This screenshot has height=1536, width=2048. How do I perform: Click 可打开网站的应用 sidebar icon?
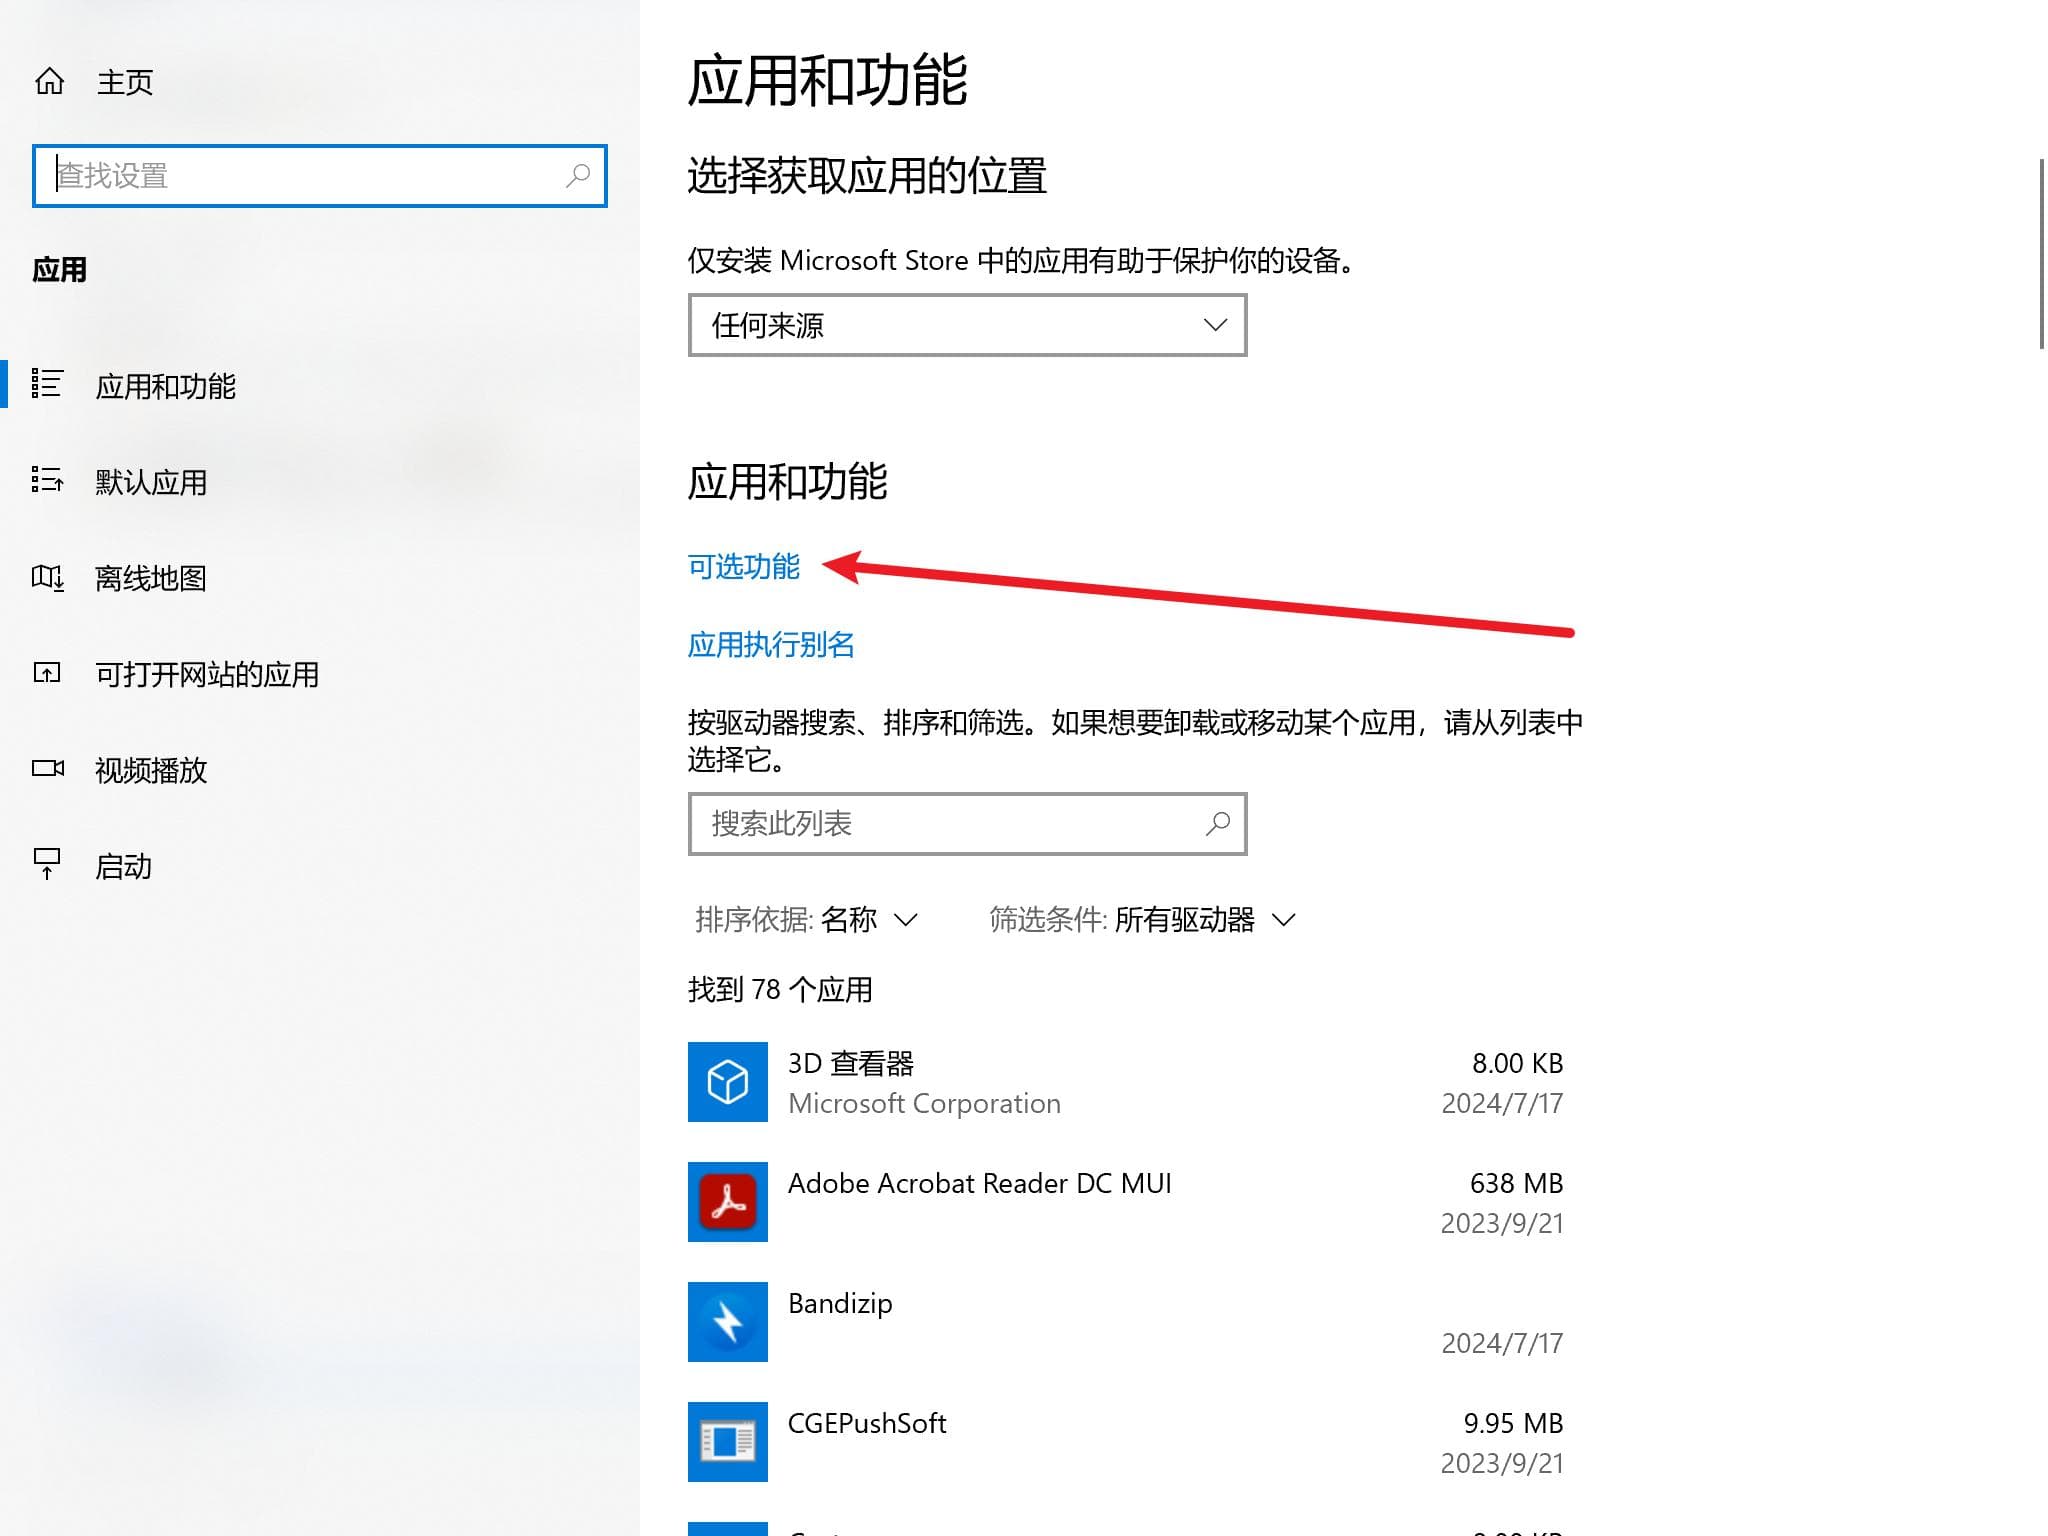pyautogui.click(x=47, y=673)
